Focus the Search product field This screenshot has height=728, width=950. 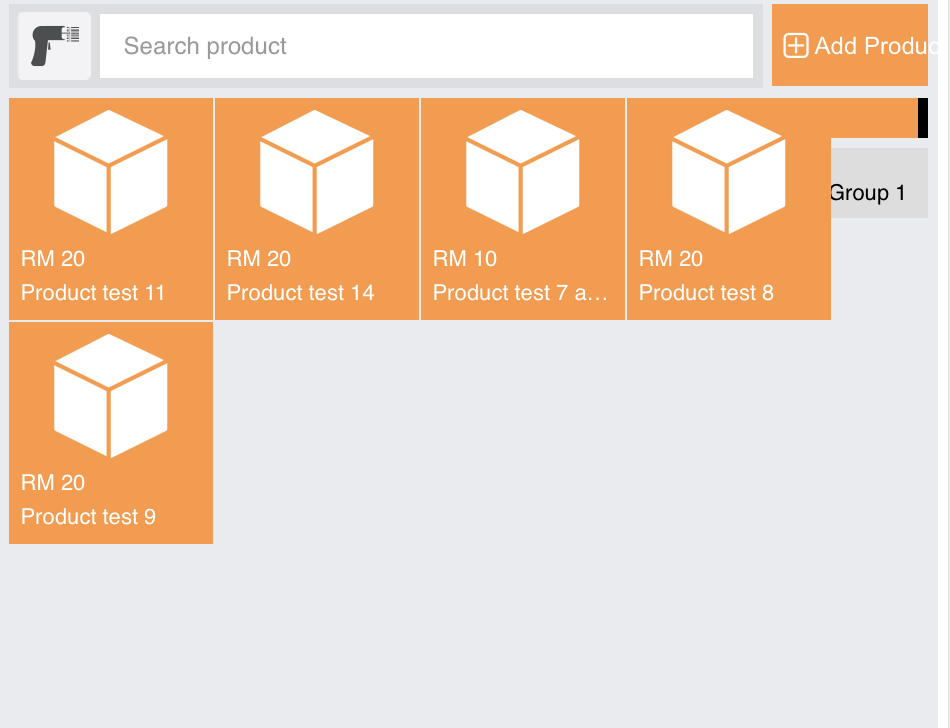(426, 46)
